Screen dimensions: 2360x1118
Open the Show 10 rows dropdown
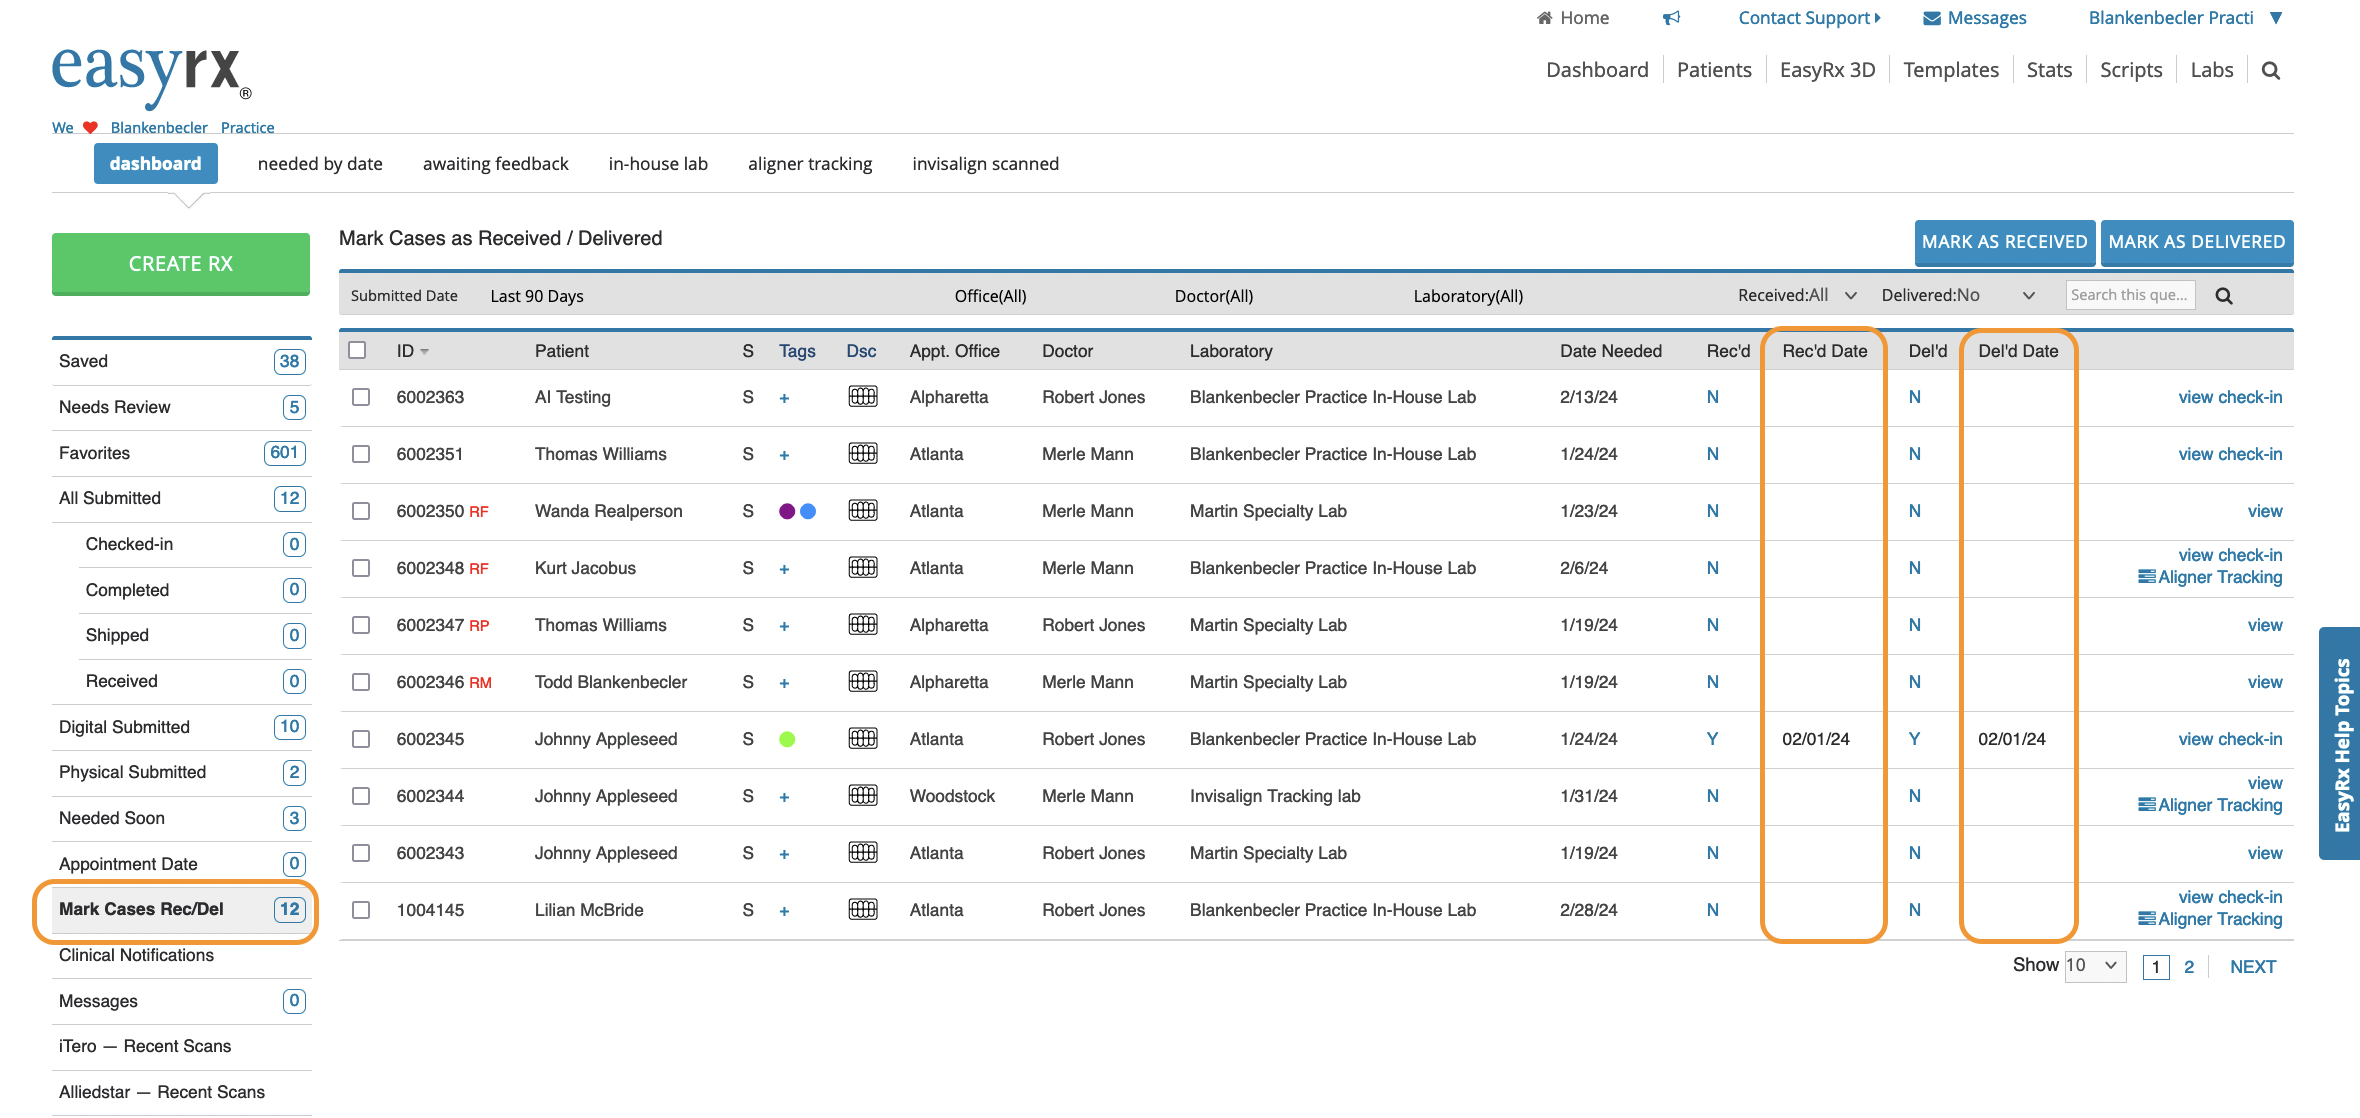(x=2095, y=965)
